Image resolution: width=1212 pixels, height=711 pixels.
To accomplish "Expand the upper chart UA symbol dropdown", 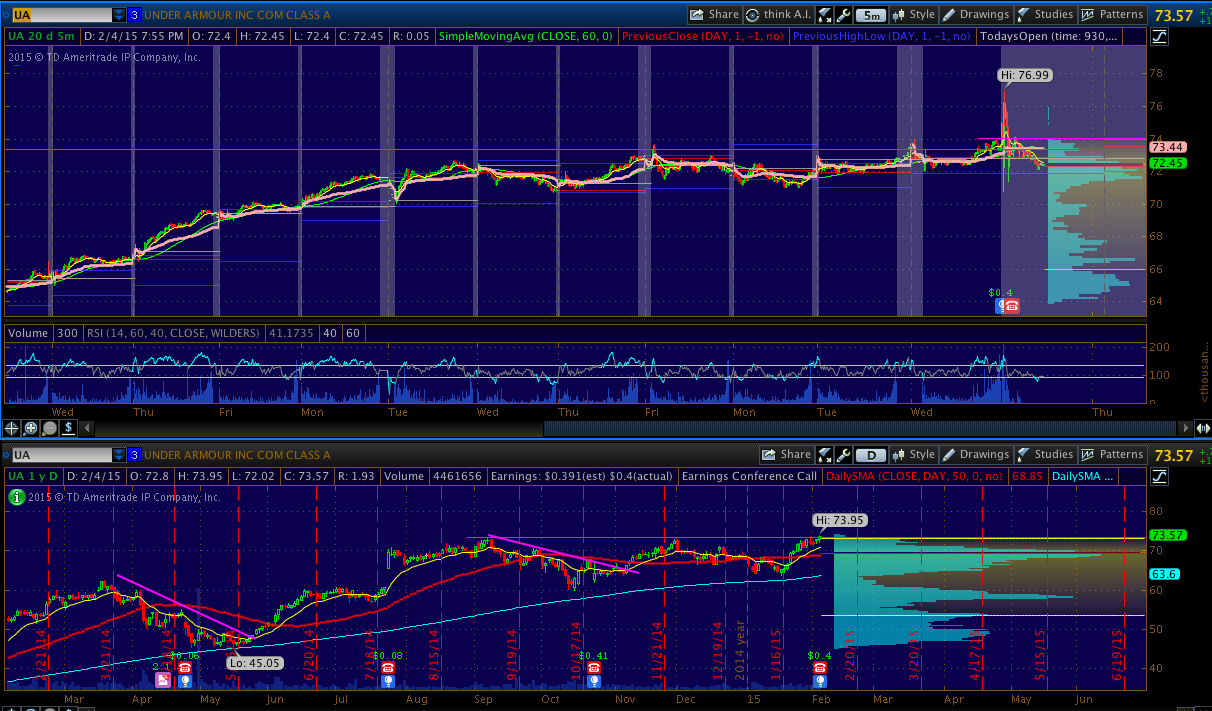I will pos(119,15).
